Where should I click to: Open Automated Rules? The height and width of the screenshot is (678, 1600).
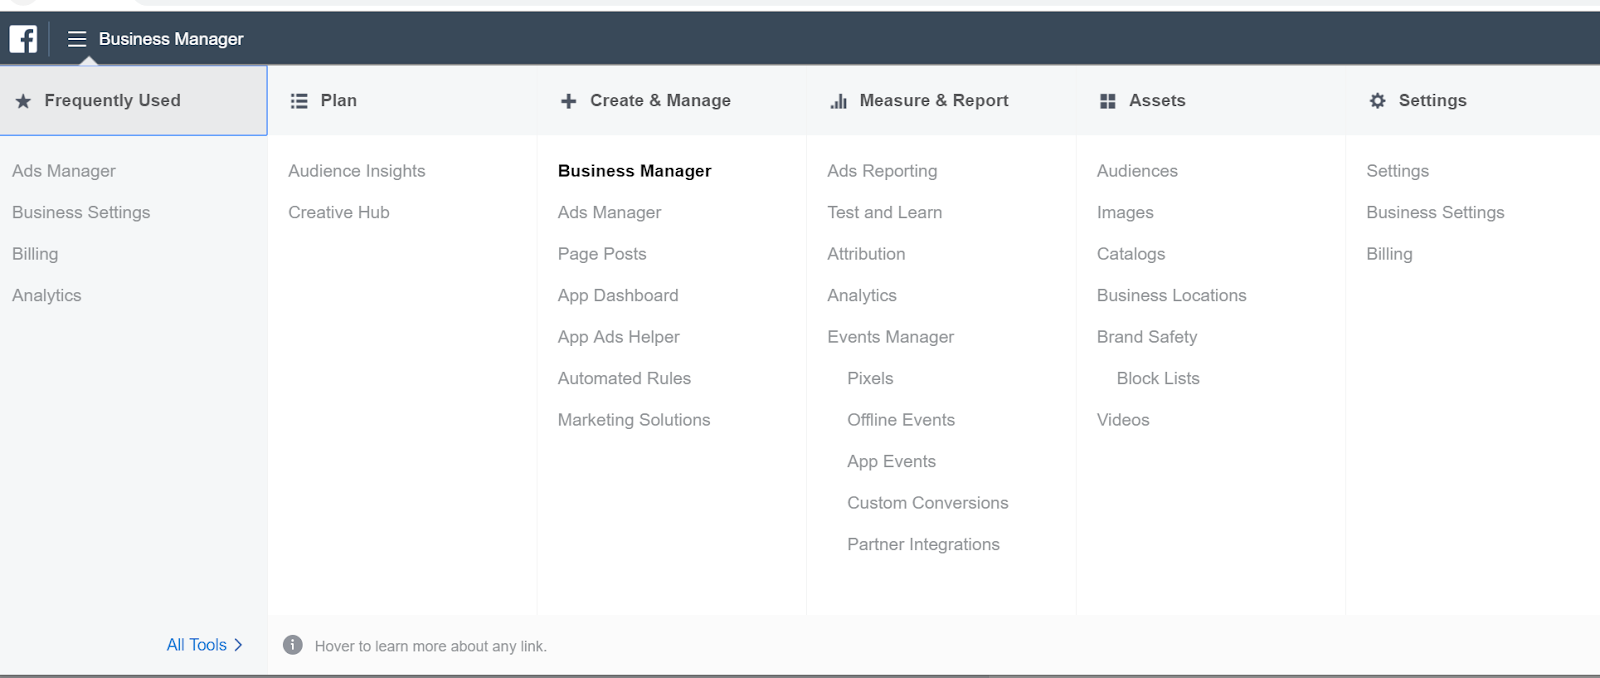click(x=624, y=378)
